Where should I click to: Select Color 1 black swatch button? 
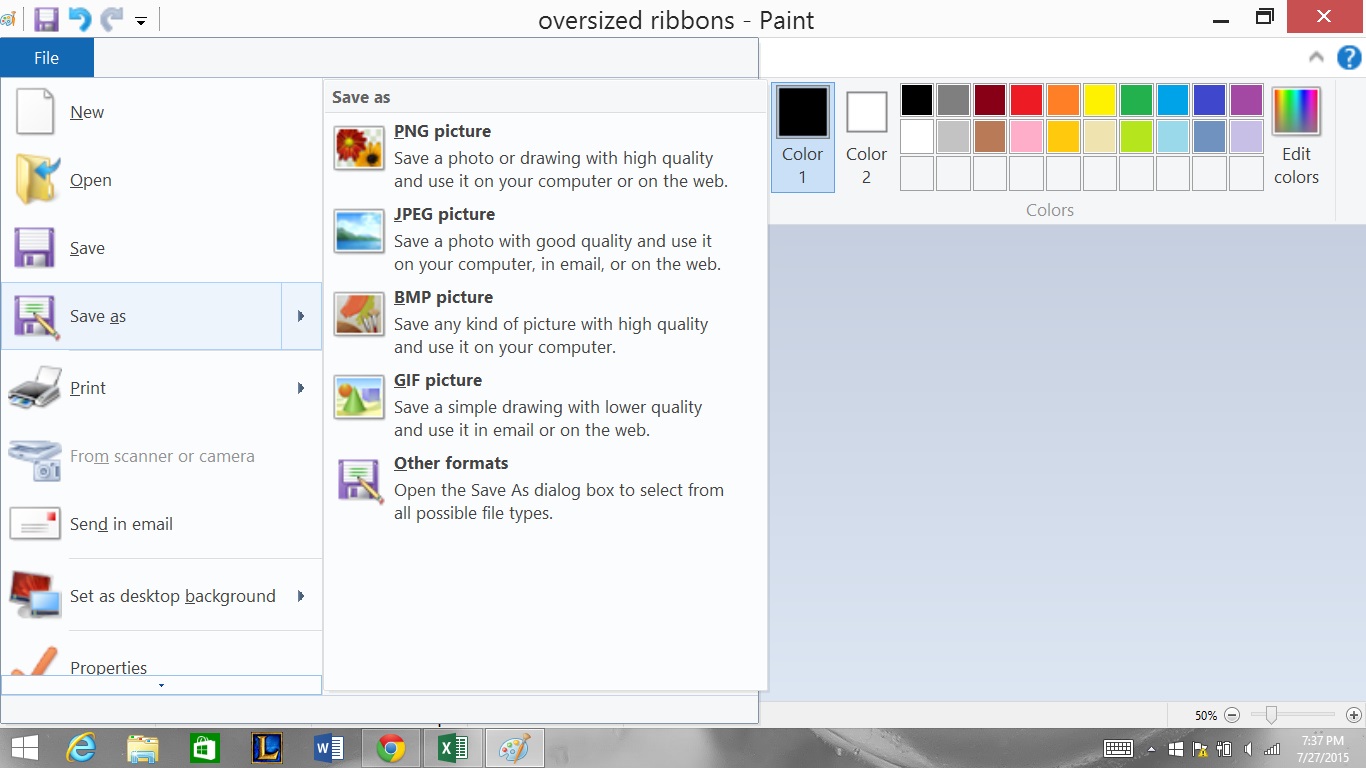(802, 137)
